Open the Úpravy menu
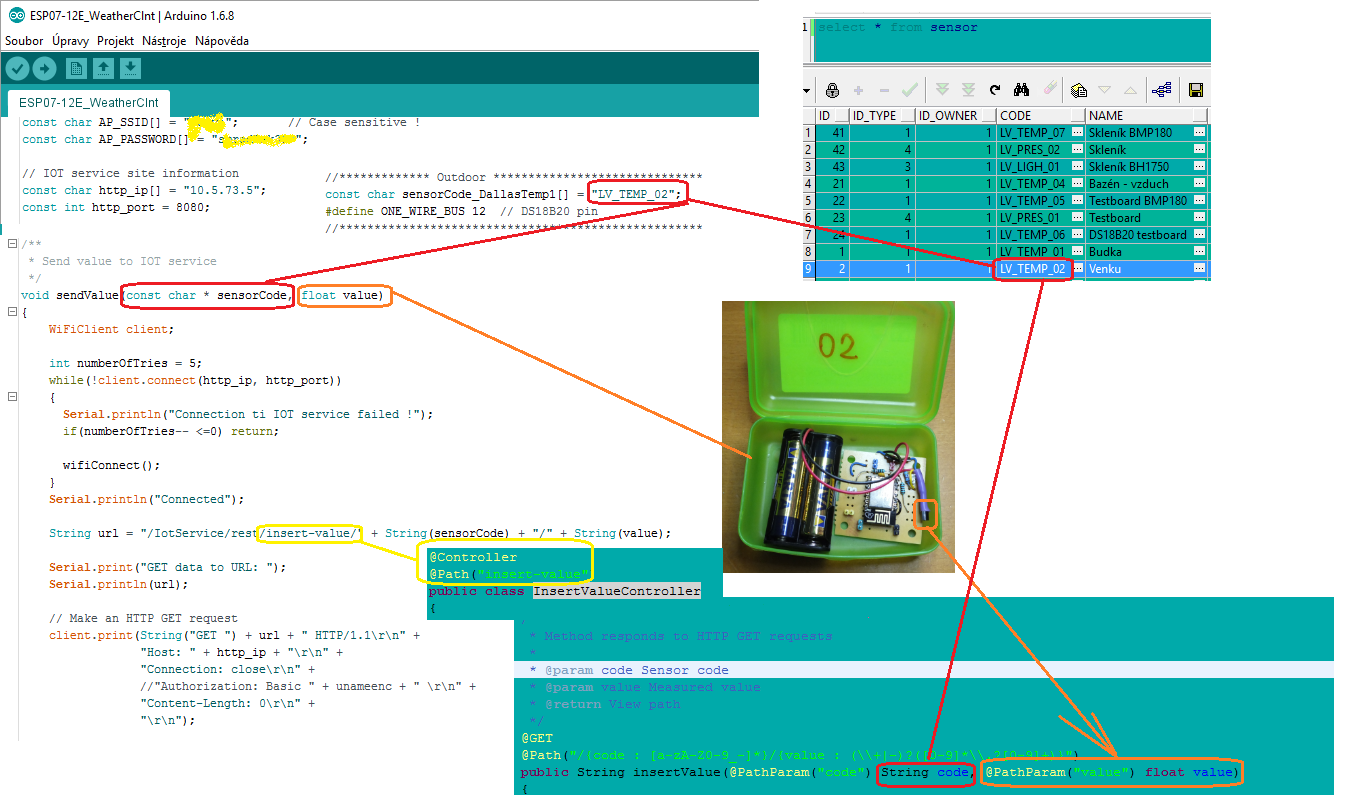The width and height of the screenshot is (1345, 812). (70, 41)
